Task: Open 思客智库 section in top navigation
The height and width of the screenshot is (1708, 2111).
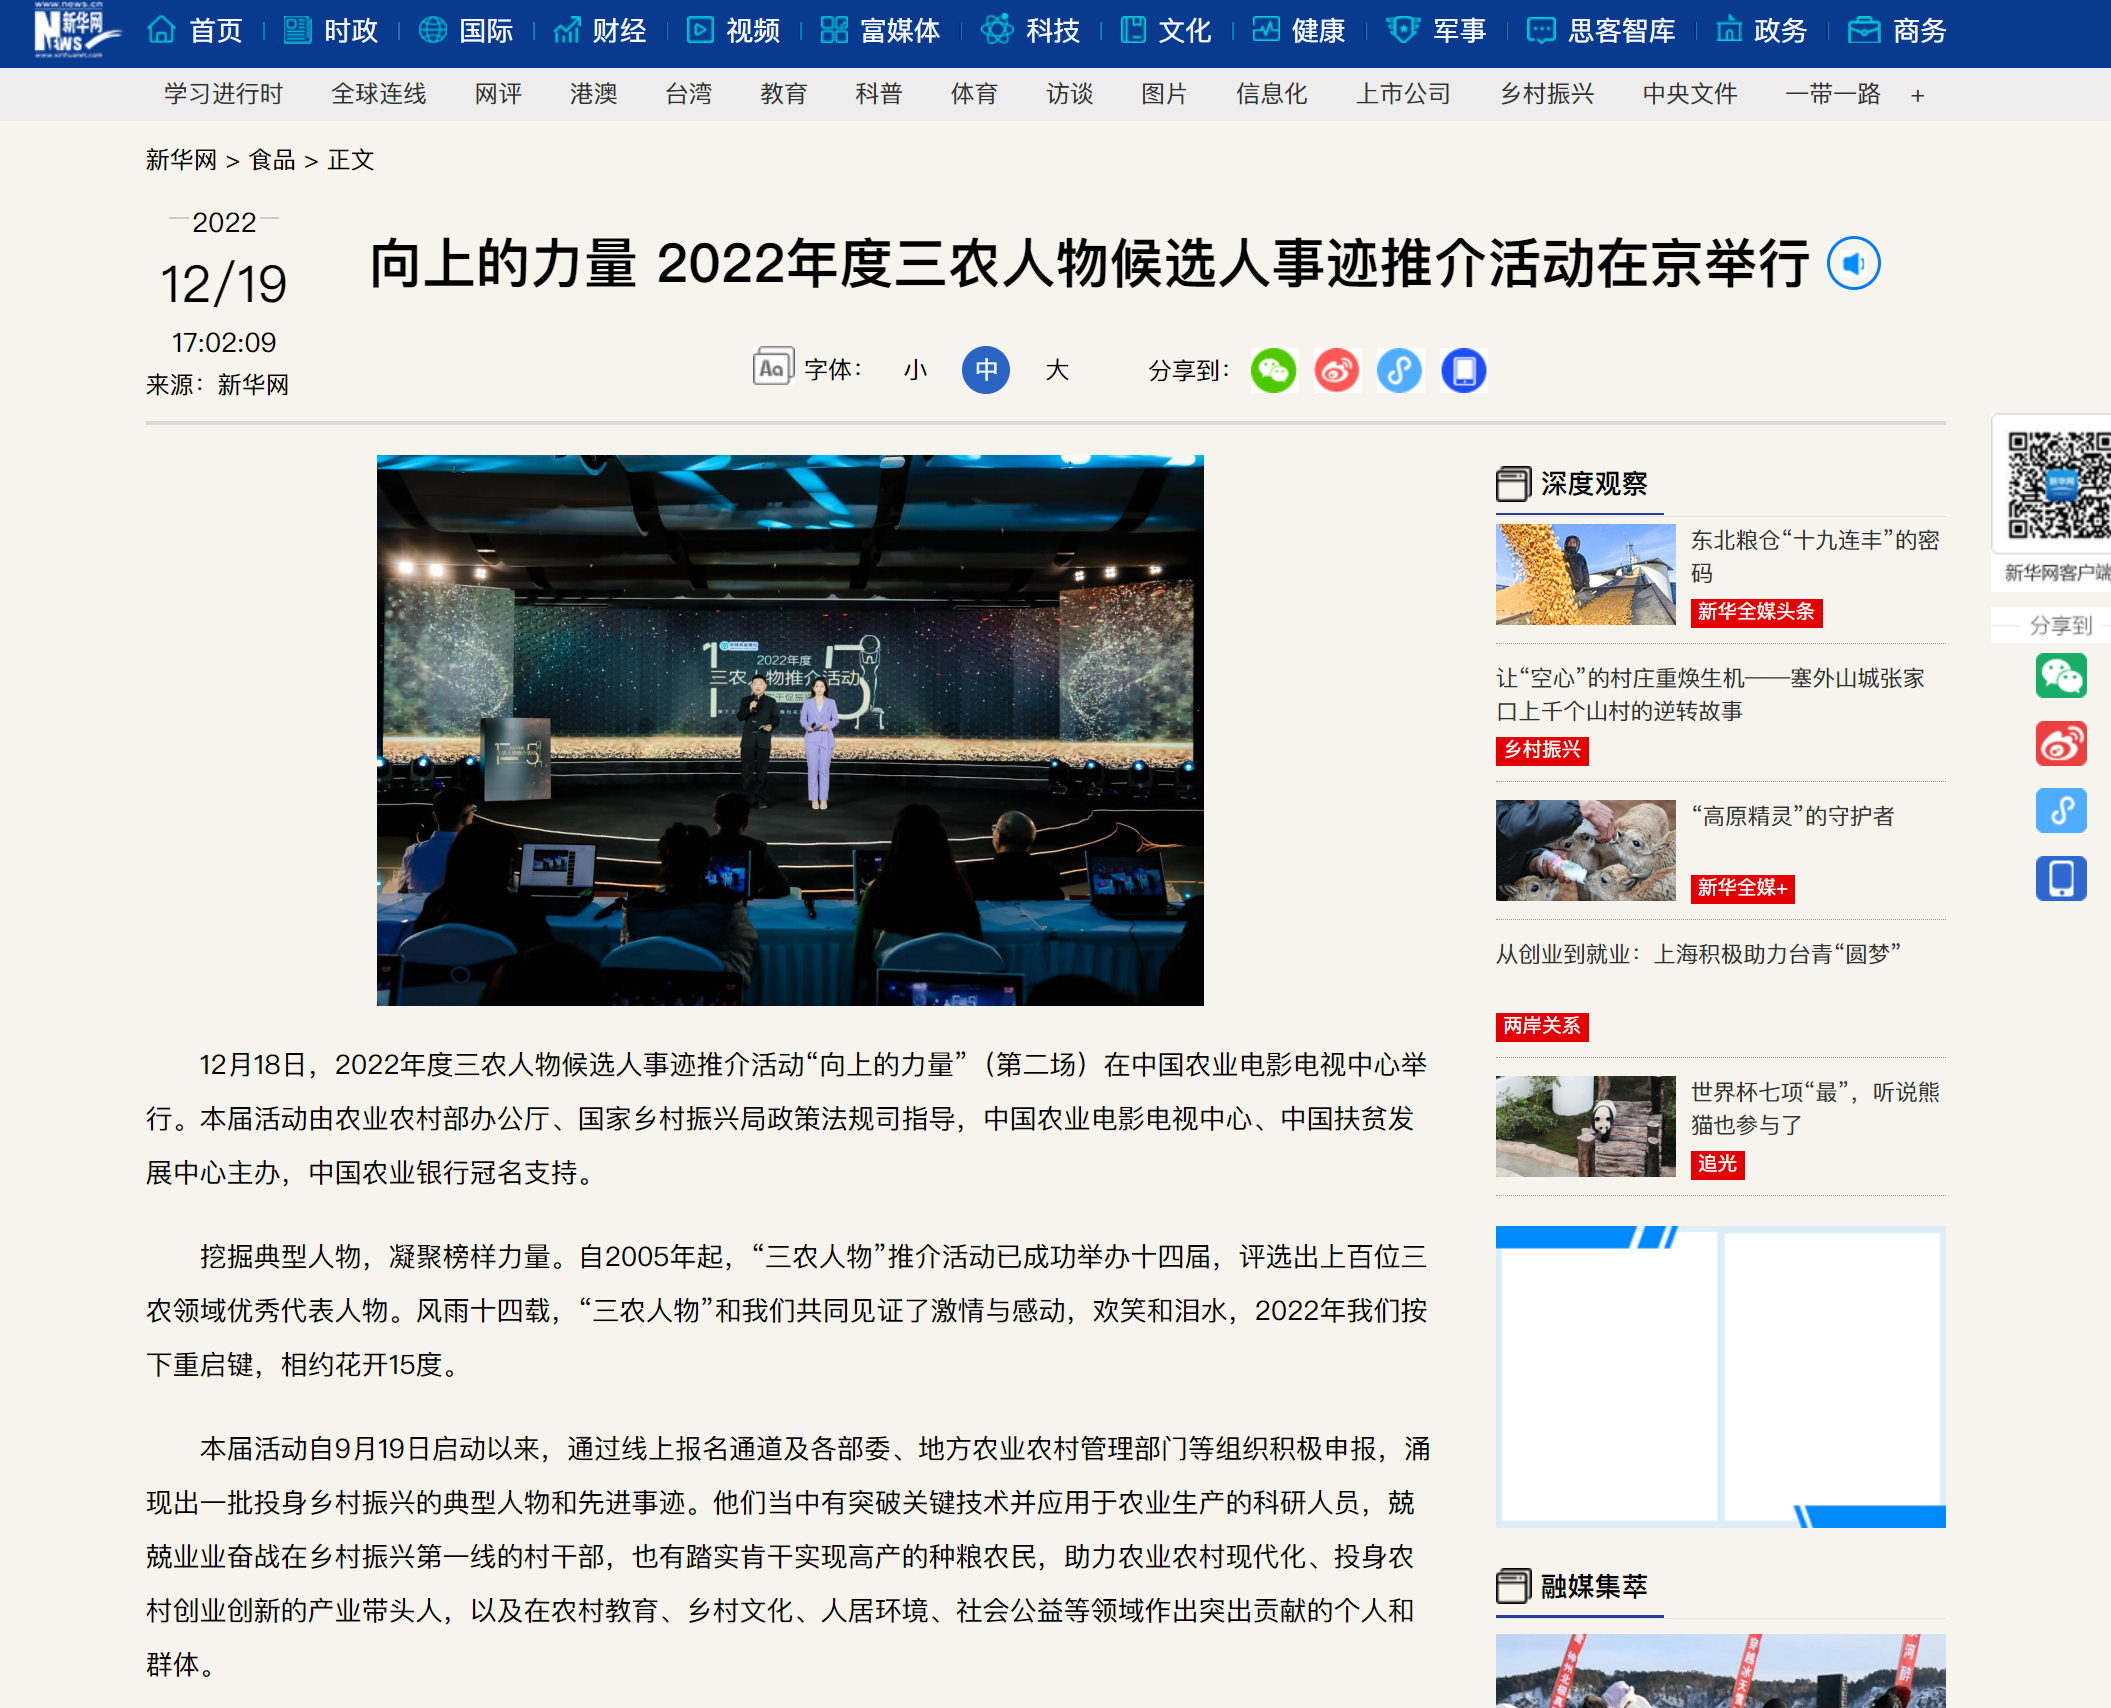Action: 1601,31
